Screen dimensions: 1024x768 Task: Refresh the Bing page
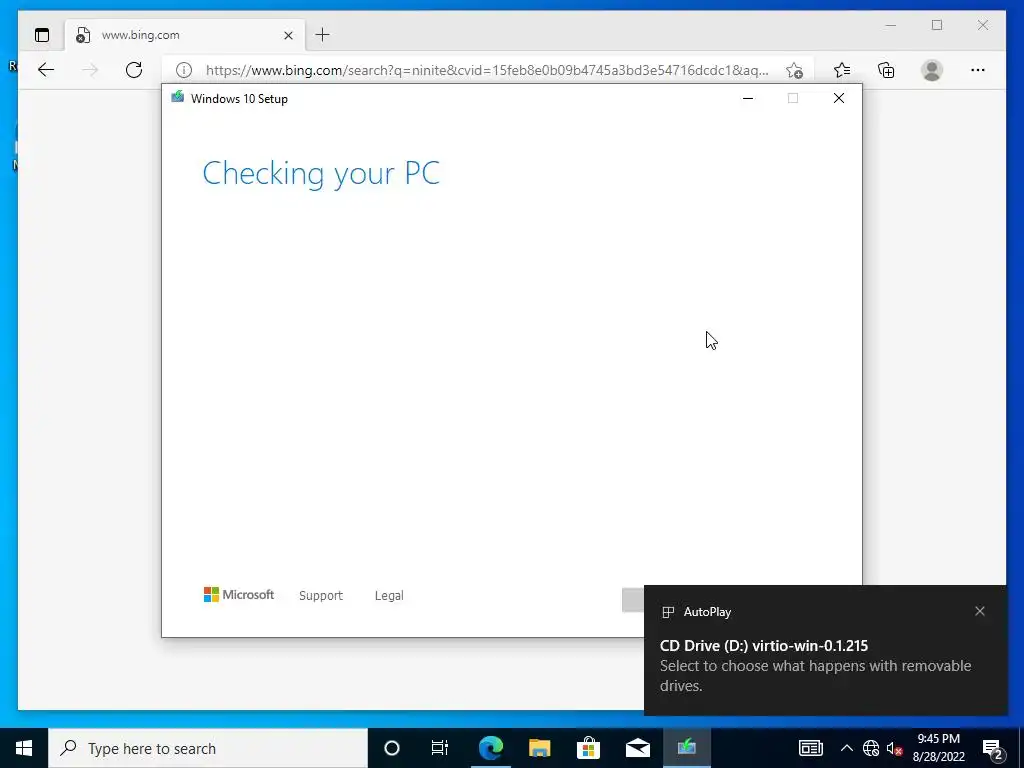point(134,70)
